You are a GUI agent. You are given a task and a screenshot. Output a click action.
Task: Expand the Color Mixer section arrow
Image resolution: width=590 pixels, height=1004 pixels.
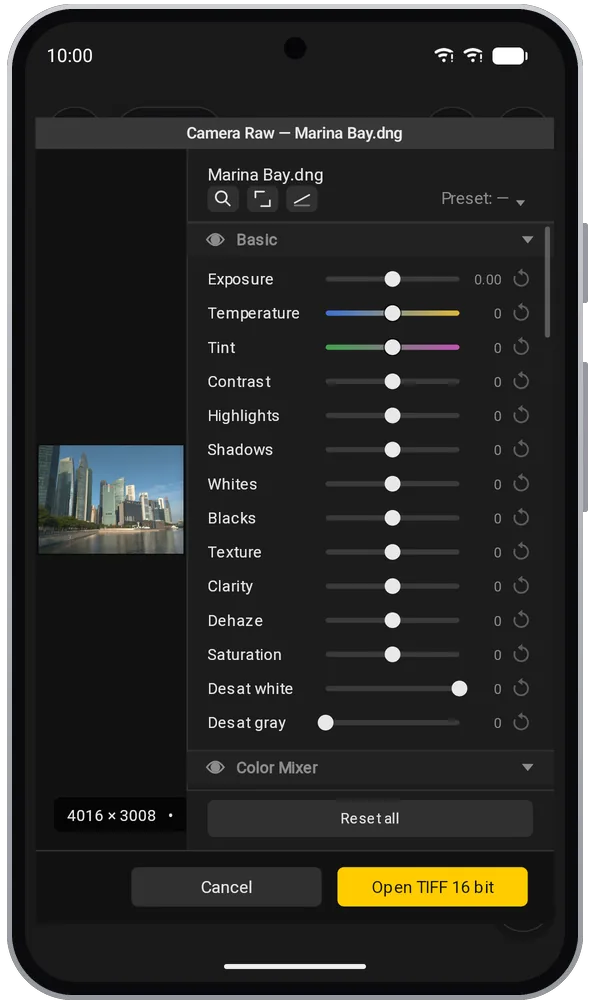pos(527,767)
